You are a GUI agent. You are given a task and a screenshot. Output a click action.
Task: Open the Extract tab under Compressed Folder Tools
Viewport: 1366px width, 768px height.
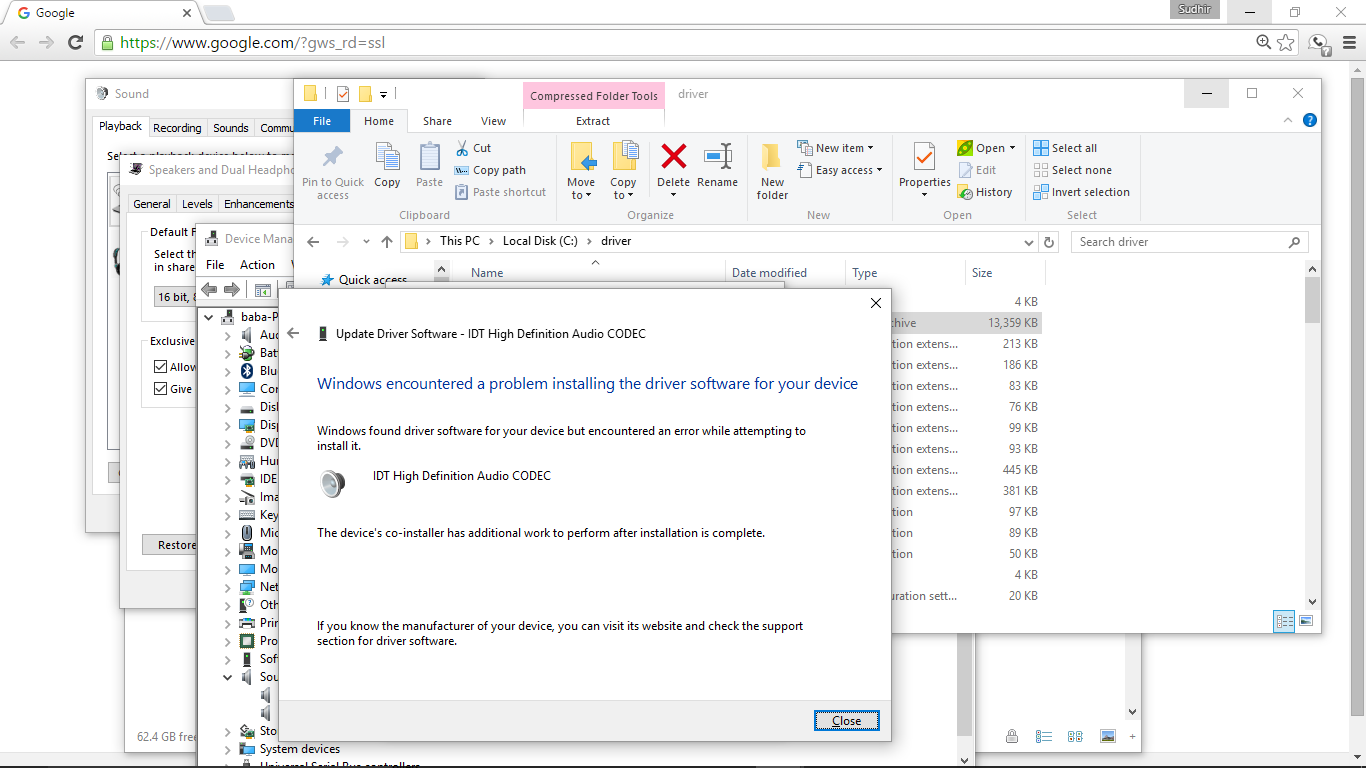coord(593,121)
